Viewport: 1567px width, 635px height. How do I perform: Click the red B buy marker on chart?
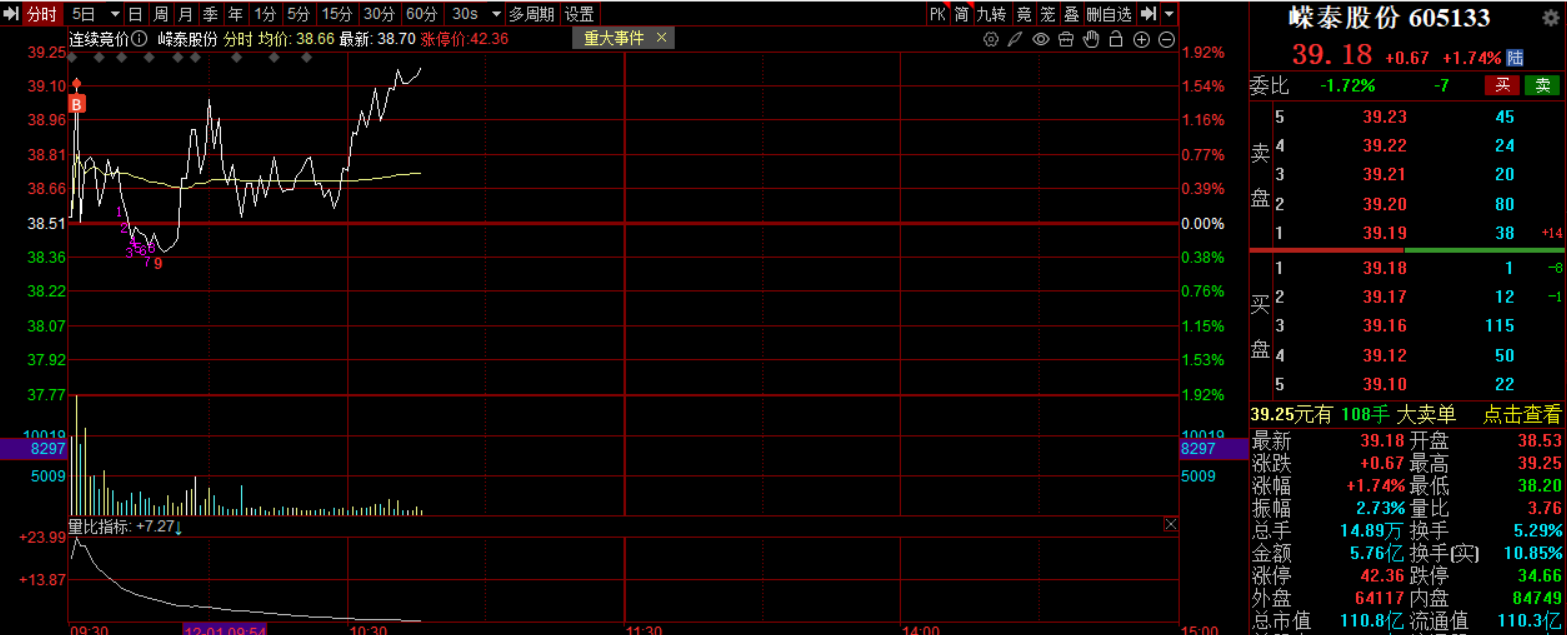coord(77,103)
